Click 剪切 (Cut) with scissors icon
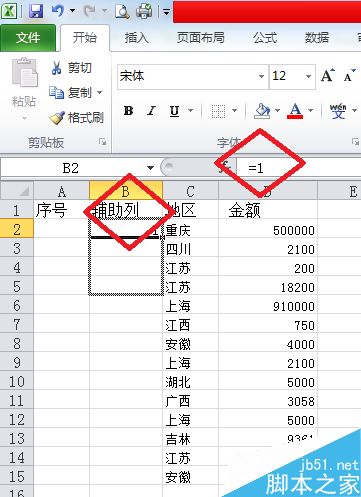 (71, 68)
